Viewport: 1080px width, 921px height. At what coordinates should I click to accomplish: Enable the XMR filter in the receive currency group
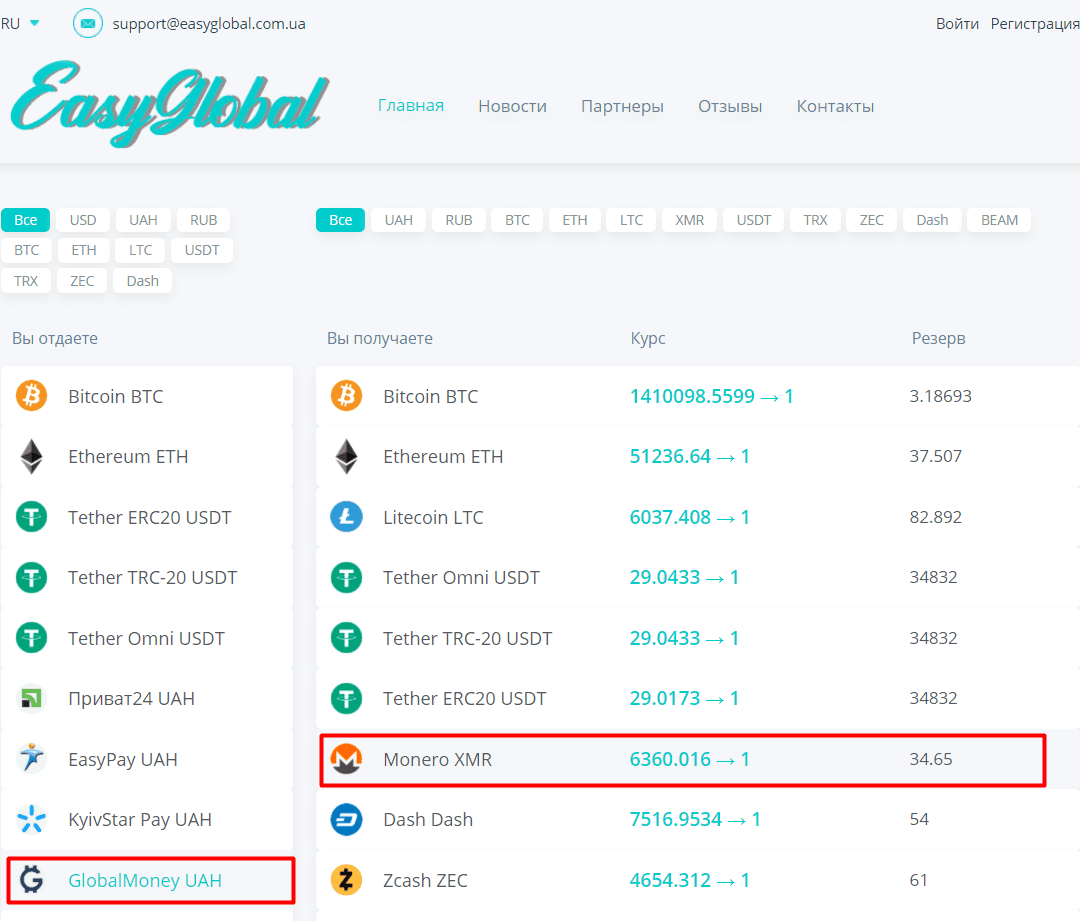(x=689, y=219)
